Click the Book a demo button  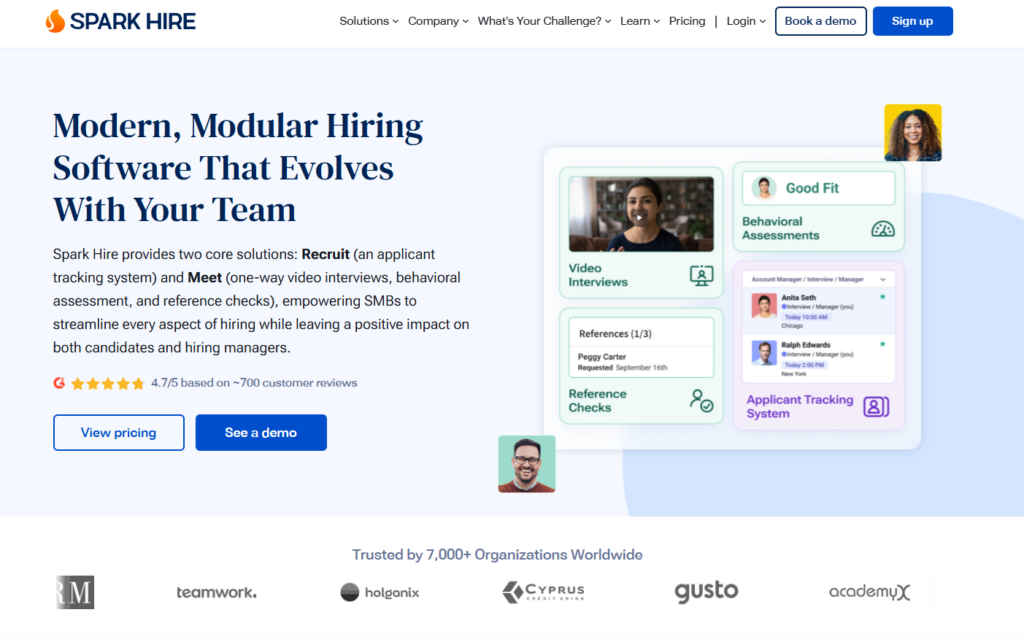[820, 21]
